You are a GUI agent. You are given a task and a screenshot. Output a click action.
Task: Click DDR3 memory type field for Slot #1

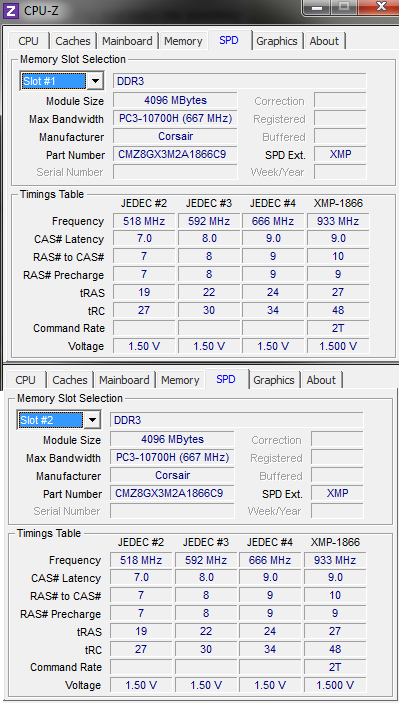pyautogui.click(x=239, y=81)
